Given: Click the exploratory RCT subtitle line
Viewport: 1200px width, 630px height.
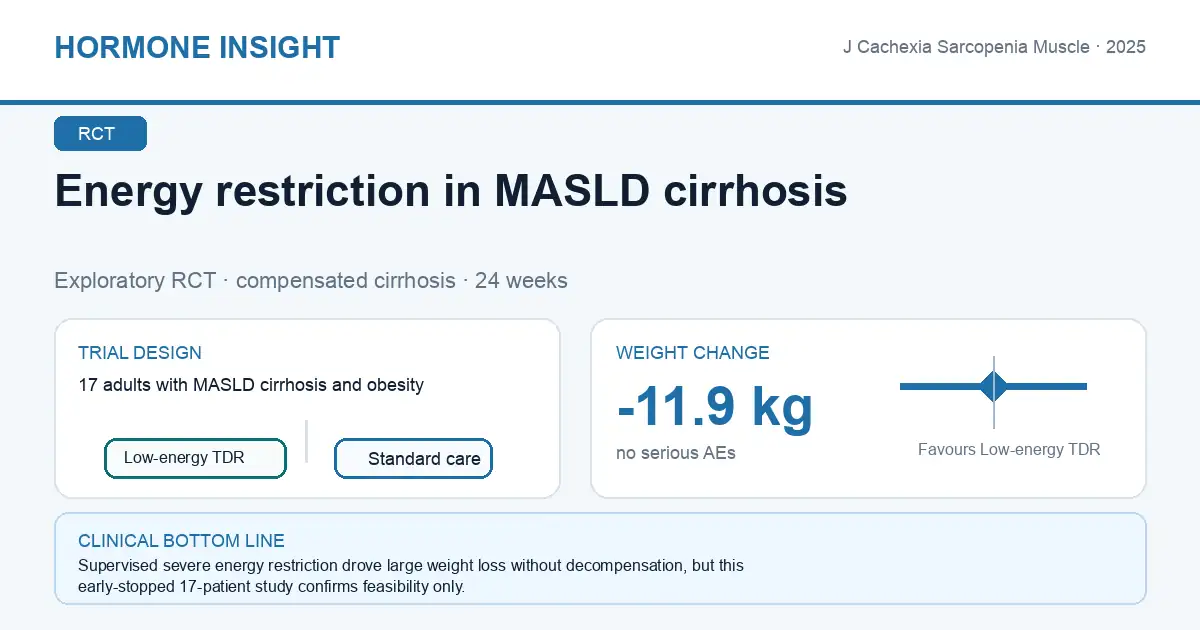Looking at the screenshot, I should (x=311, y=280).
